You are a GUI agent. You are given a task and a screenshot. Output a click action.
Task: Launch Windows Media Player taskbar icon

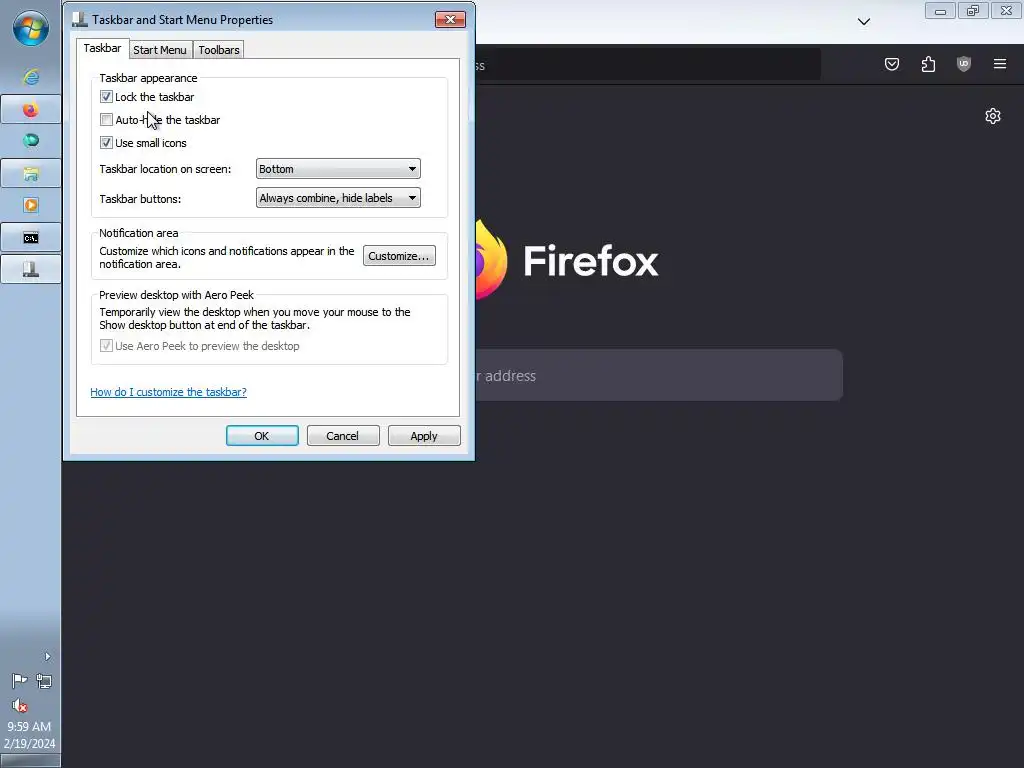click(31, 205)
